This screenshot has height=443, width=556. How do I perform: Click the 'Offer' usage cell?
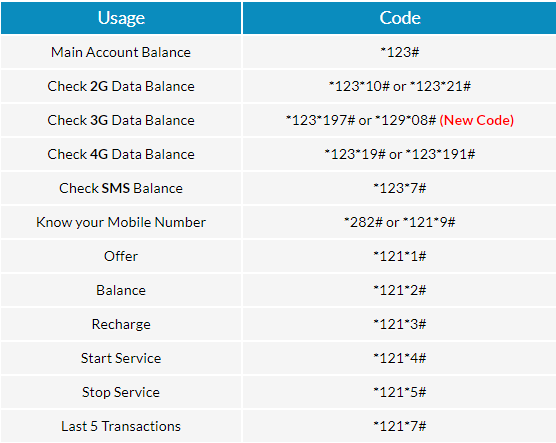pos(121,256)
